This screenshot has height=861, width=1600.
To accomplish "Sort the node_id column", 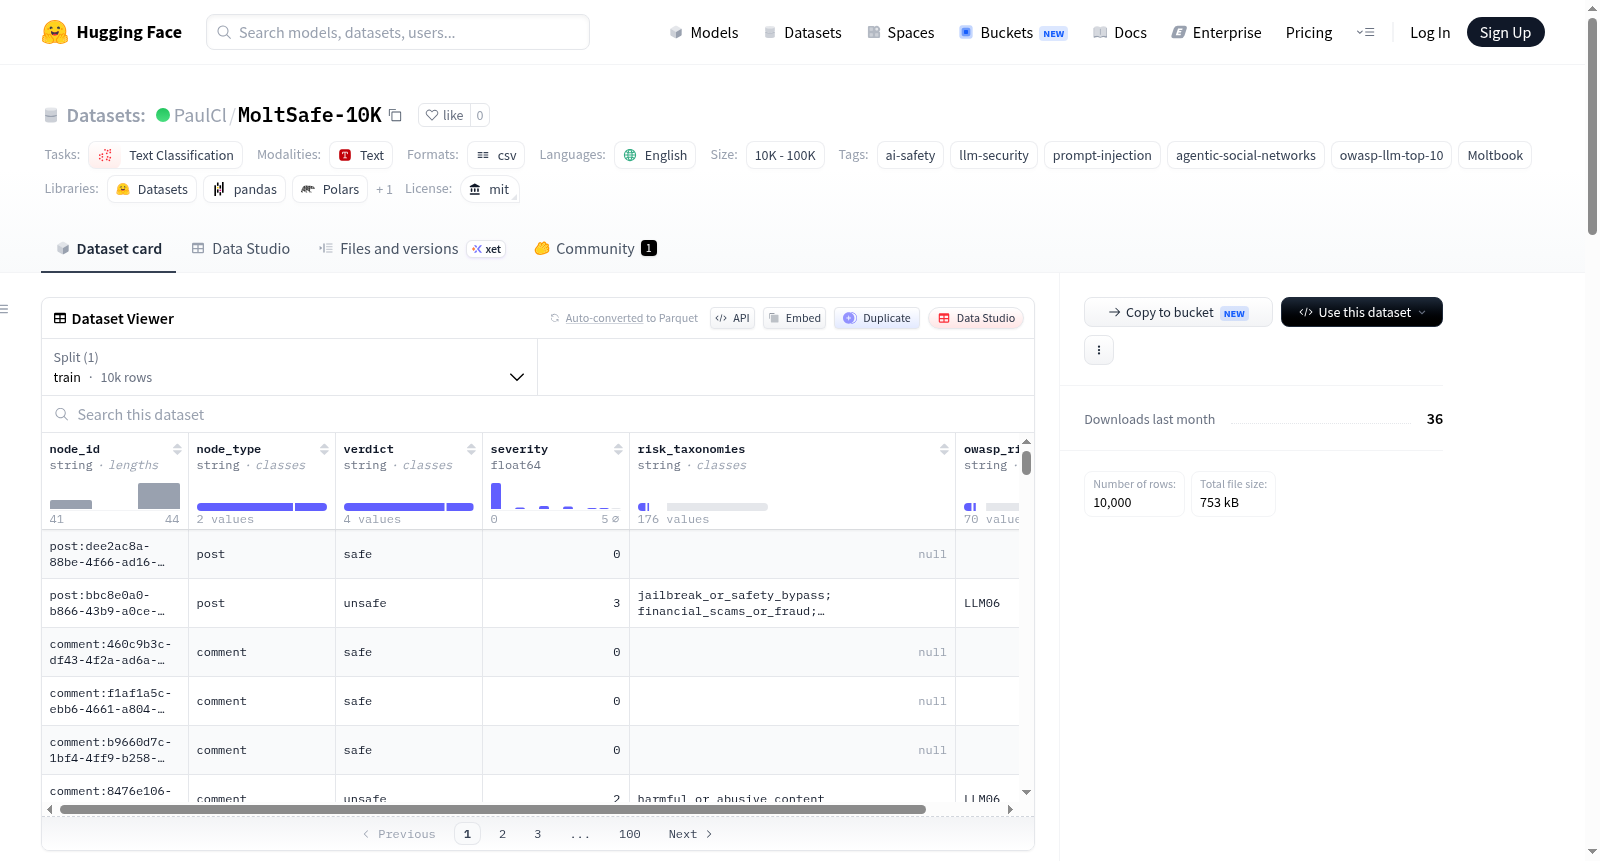I will point(177,449).
